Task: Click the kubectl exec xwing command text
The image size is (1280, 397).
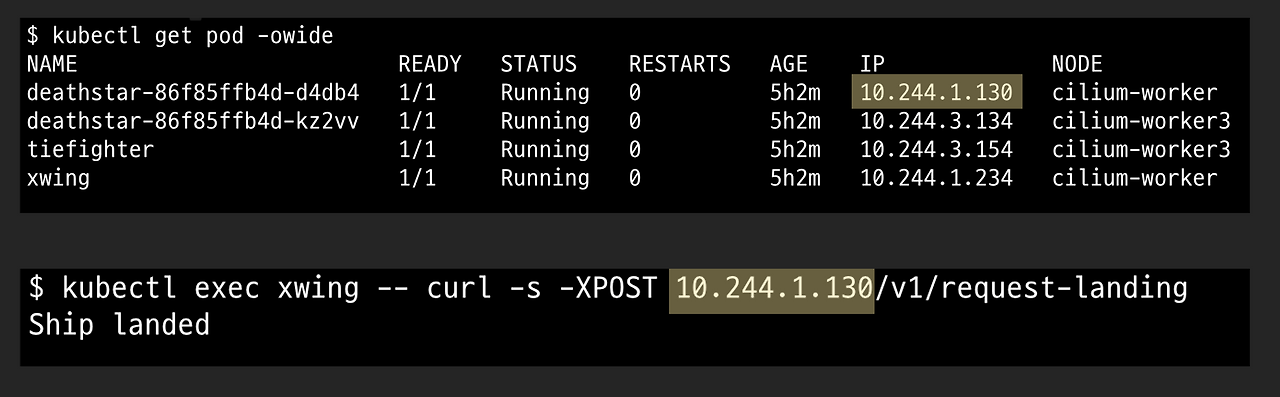Action: [x=210, y=289]
